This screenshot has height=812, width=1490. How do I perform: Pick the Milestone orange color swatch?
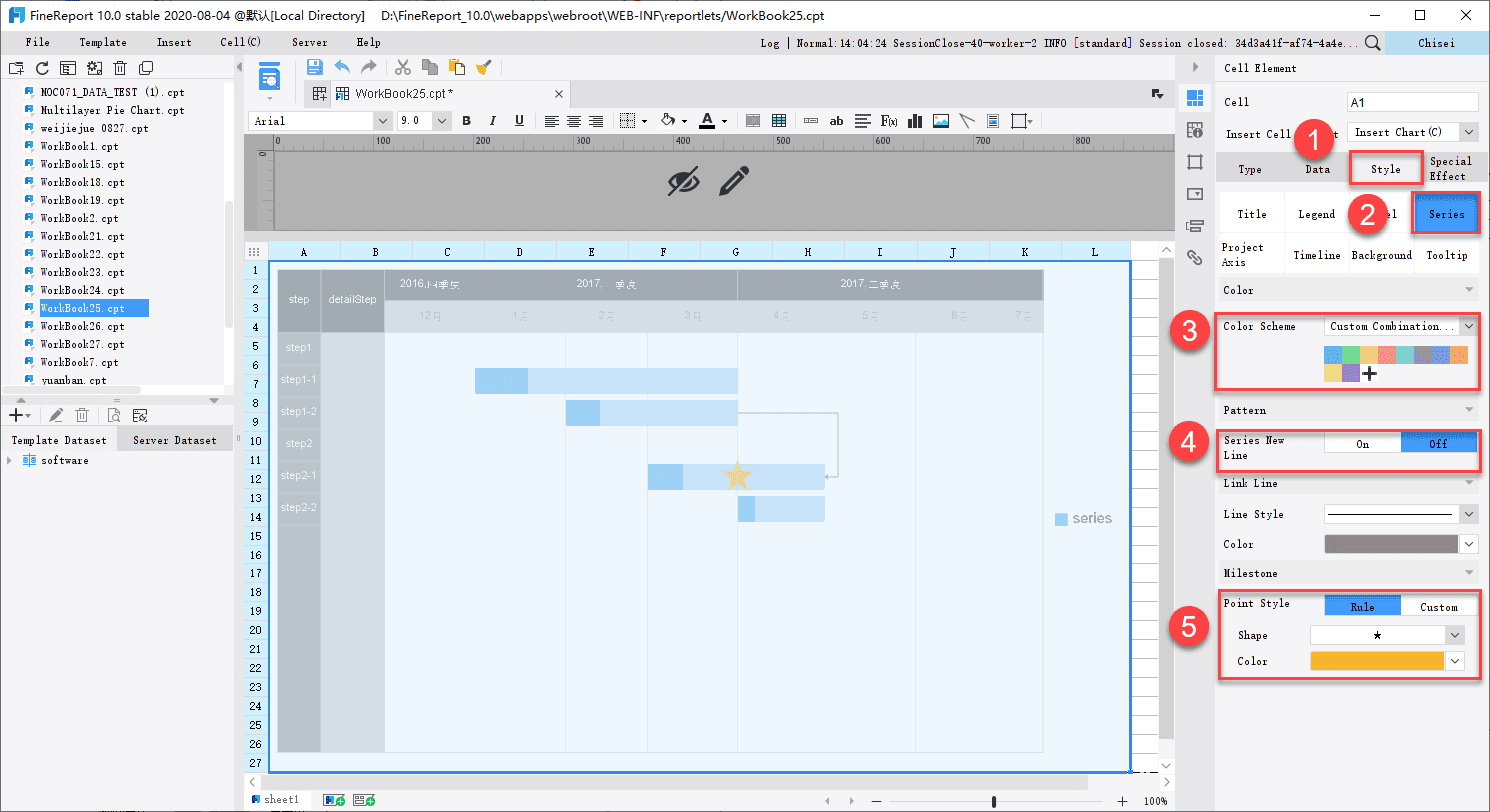click(1377, 661)
